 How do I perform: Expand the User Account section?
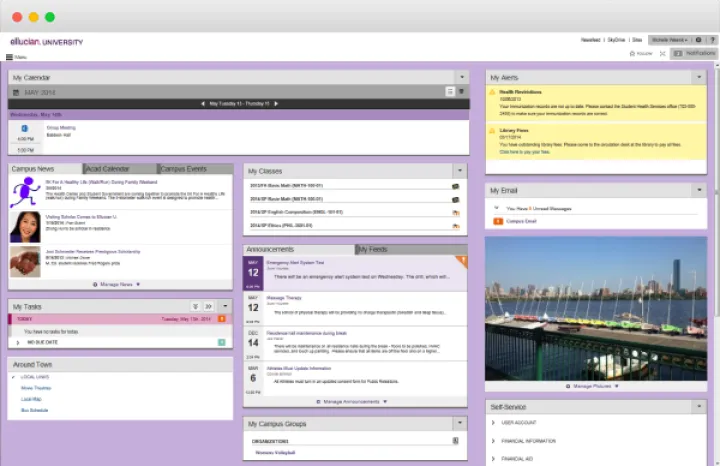(493, 423)
